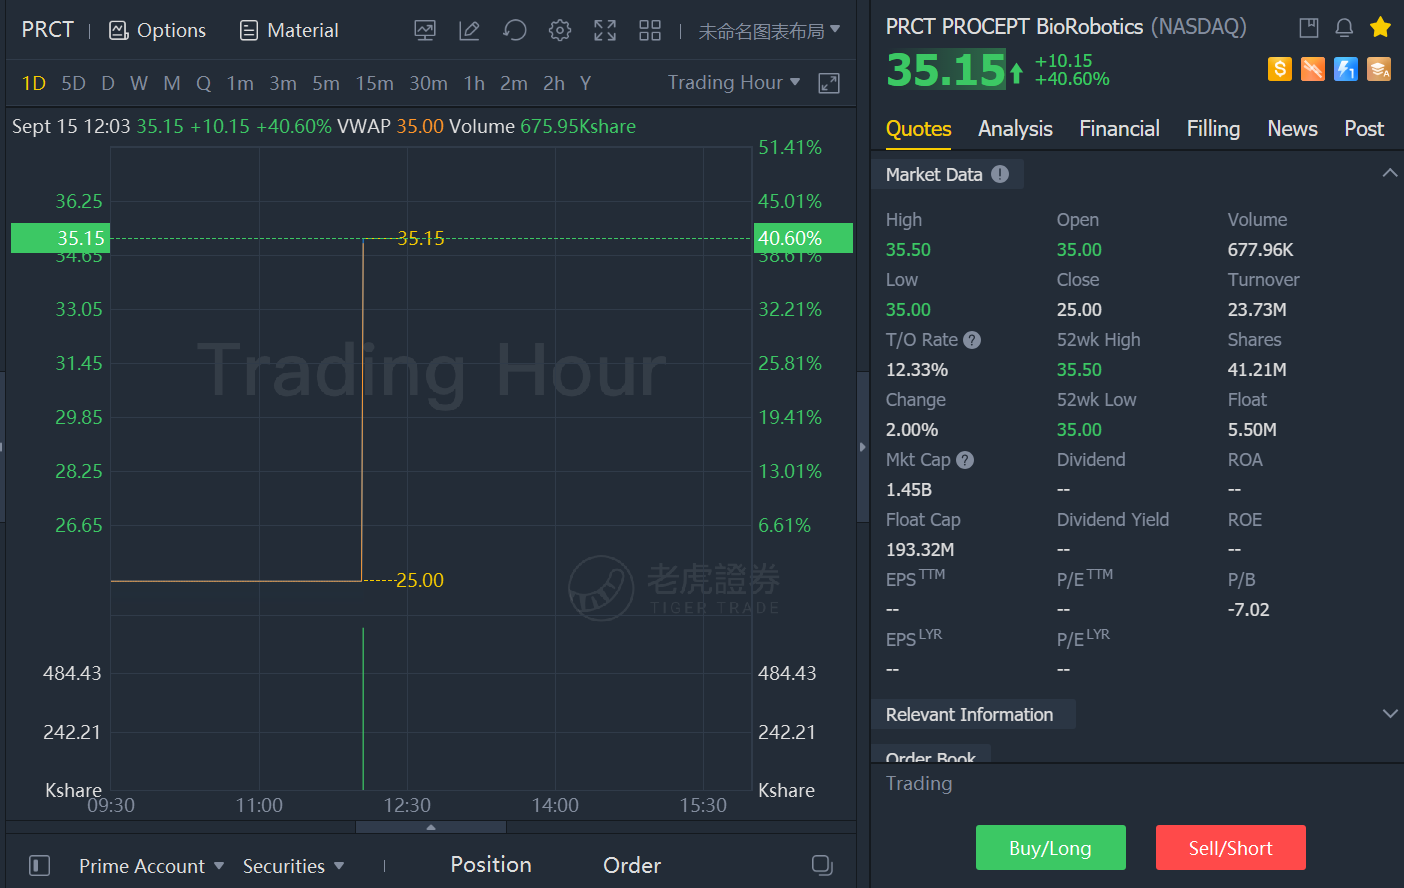Click the brown layers badge
Screen dimensions: 1404x888
(x=1379, y=69)
